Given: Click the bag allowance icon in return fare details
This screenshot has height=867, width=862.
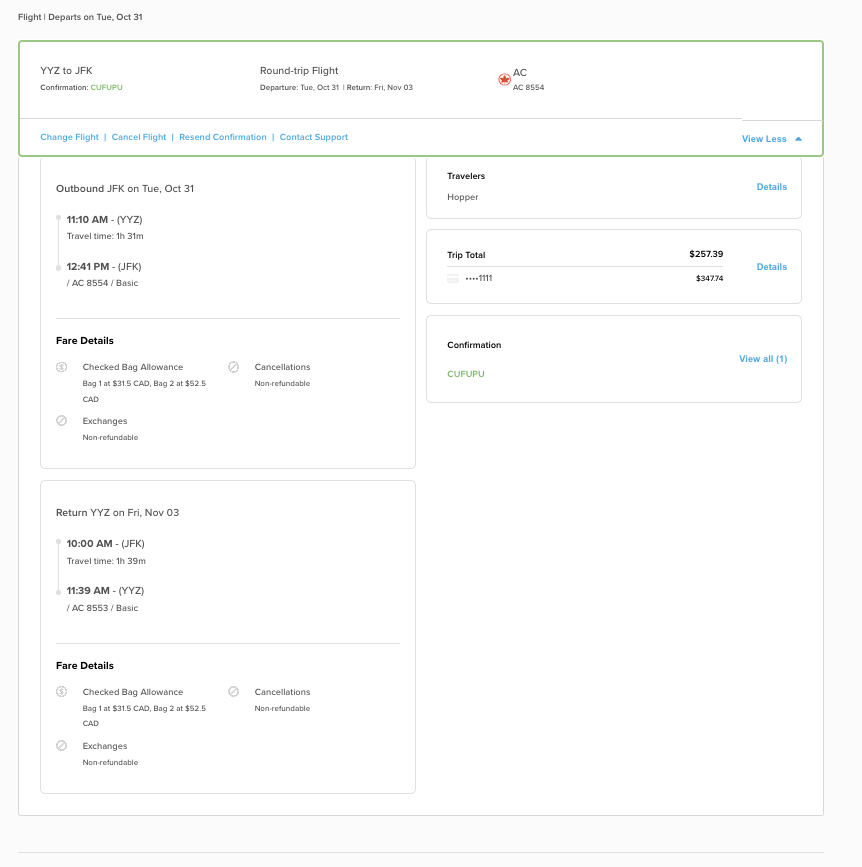Looking at the screenshot, I should tap(61, 692).
